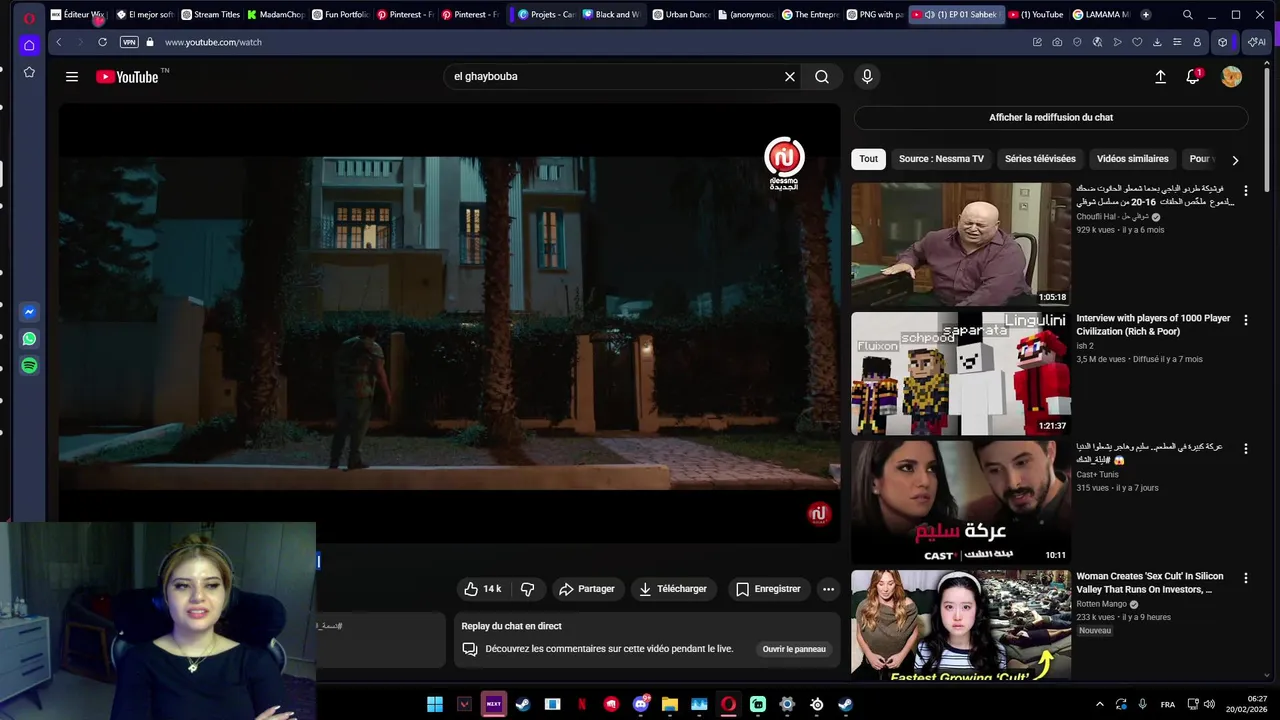Select Source : Nessma TV chip
The image size is (1280, 720).
[941, 159]
